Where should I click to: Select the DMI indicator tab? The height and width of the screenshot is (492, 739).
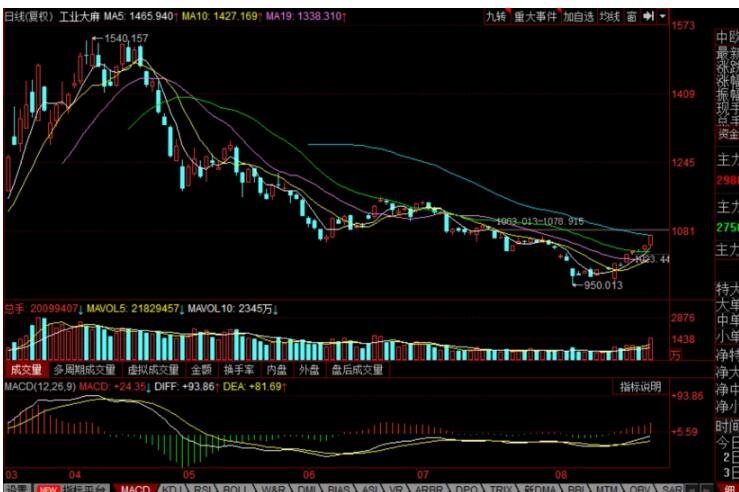306,488
